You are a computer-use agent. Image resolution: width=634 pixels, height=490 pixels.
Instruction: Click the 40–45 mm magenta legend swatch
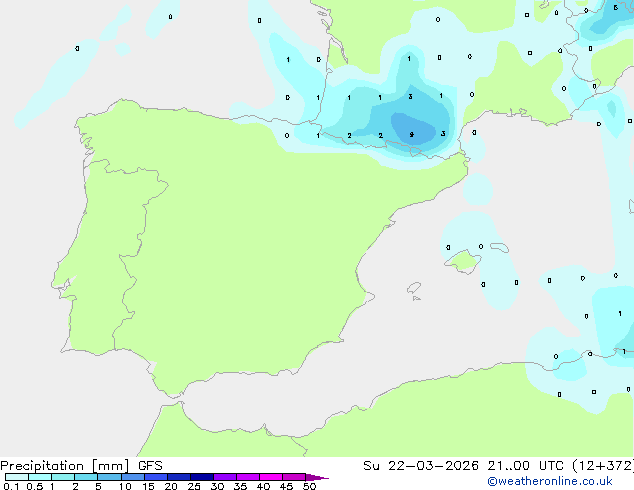(x=271, y=477)
